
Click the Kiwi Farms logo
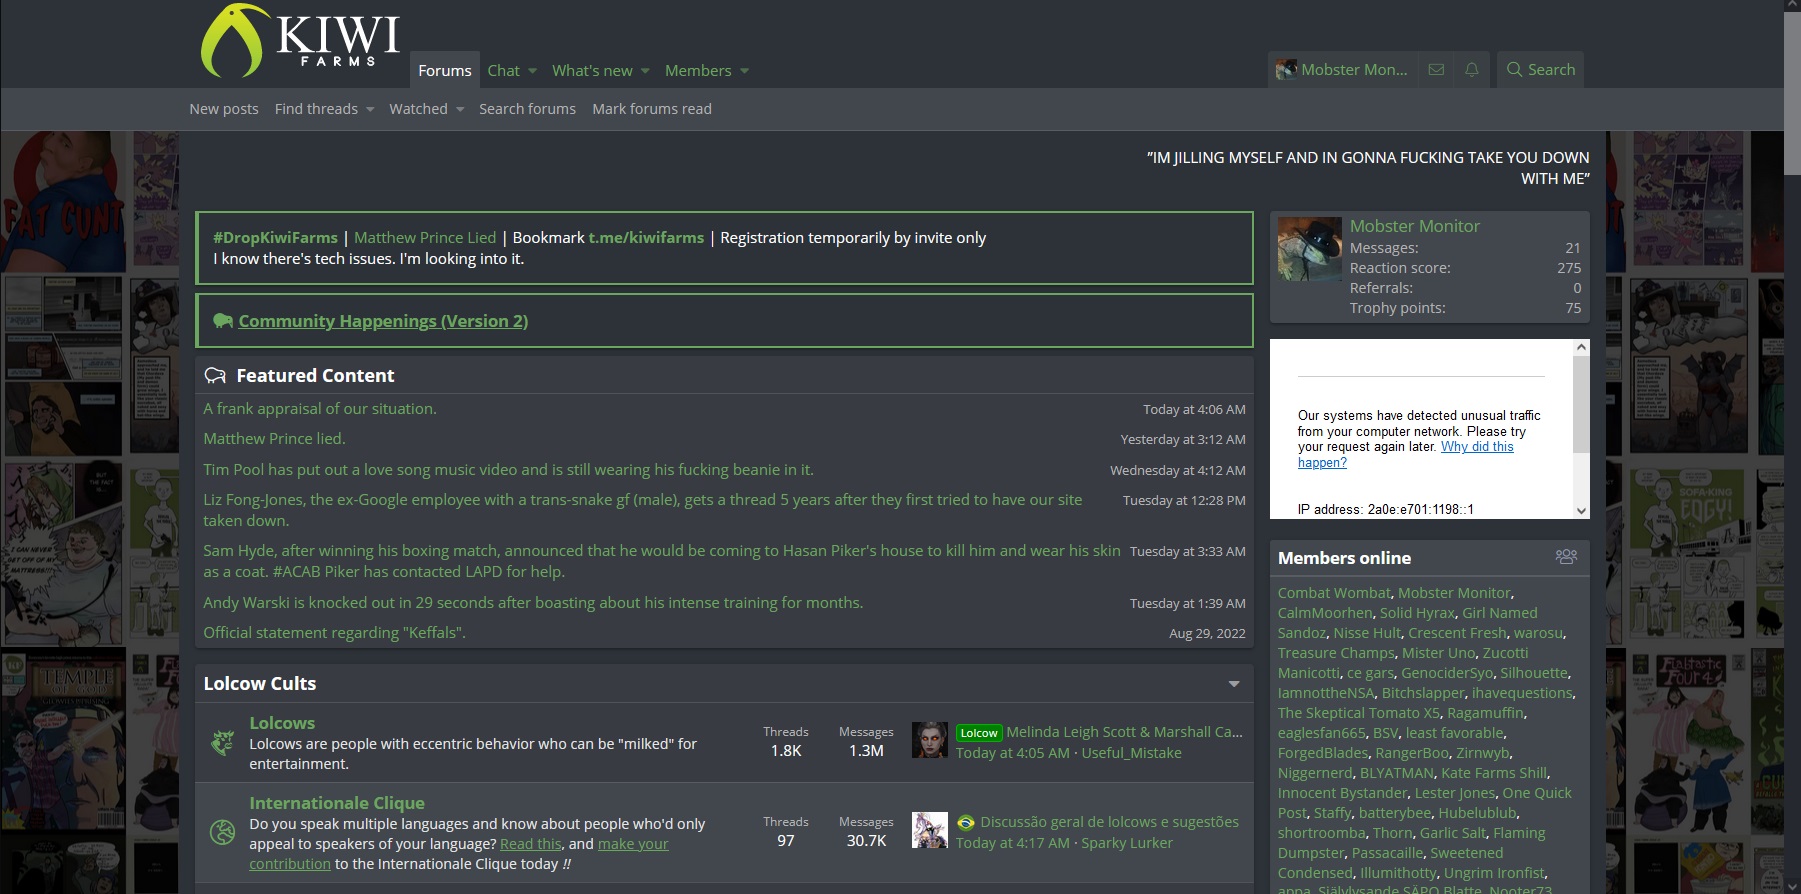coord(300,41)
